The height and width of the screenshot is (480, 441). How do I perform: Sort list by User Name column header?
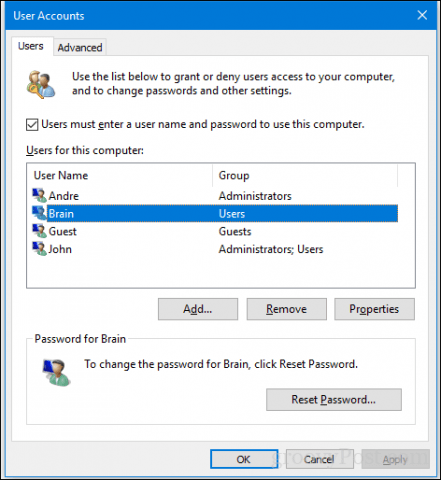click(120, 175)
